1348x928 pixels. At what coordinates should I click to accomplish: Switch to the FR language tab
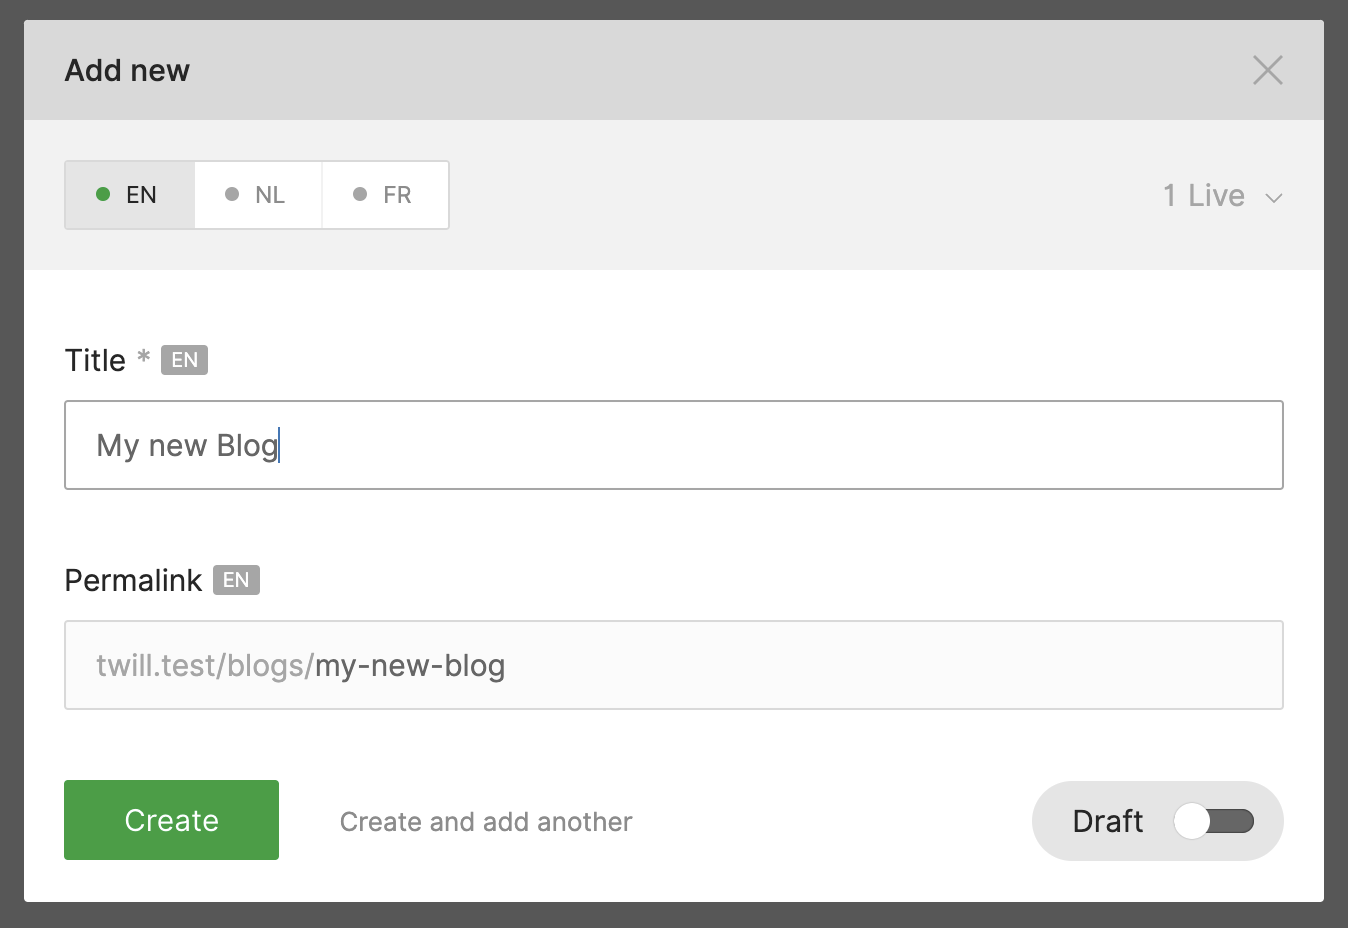(x=385, y=195)
